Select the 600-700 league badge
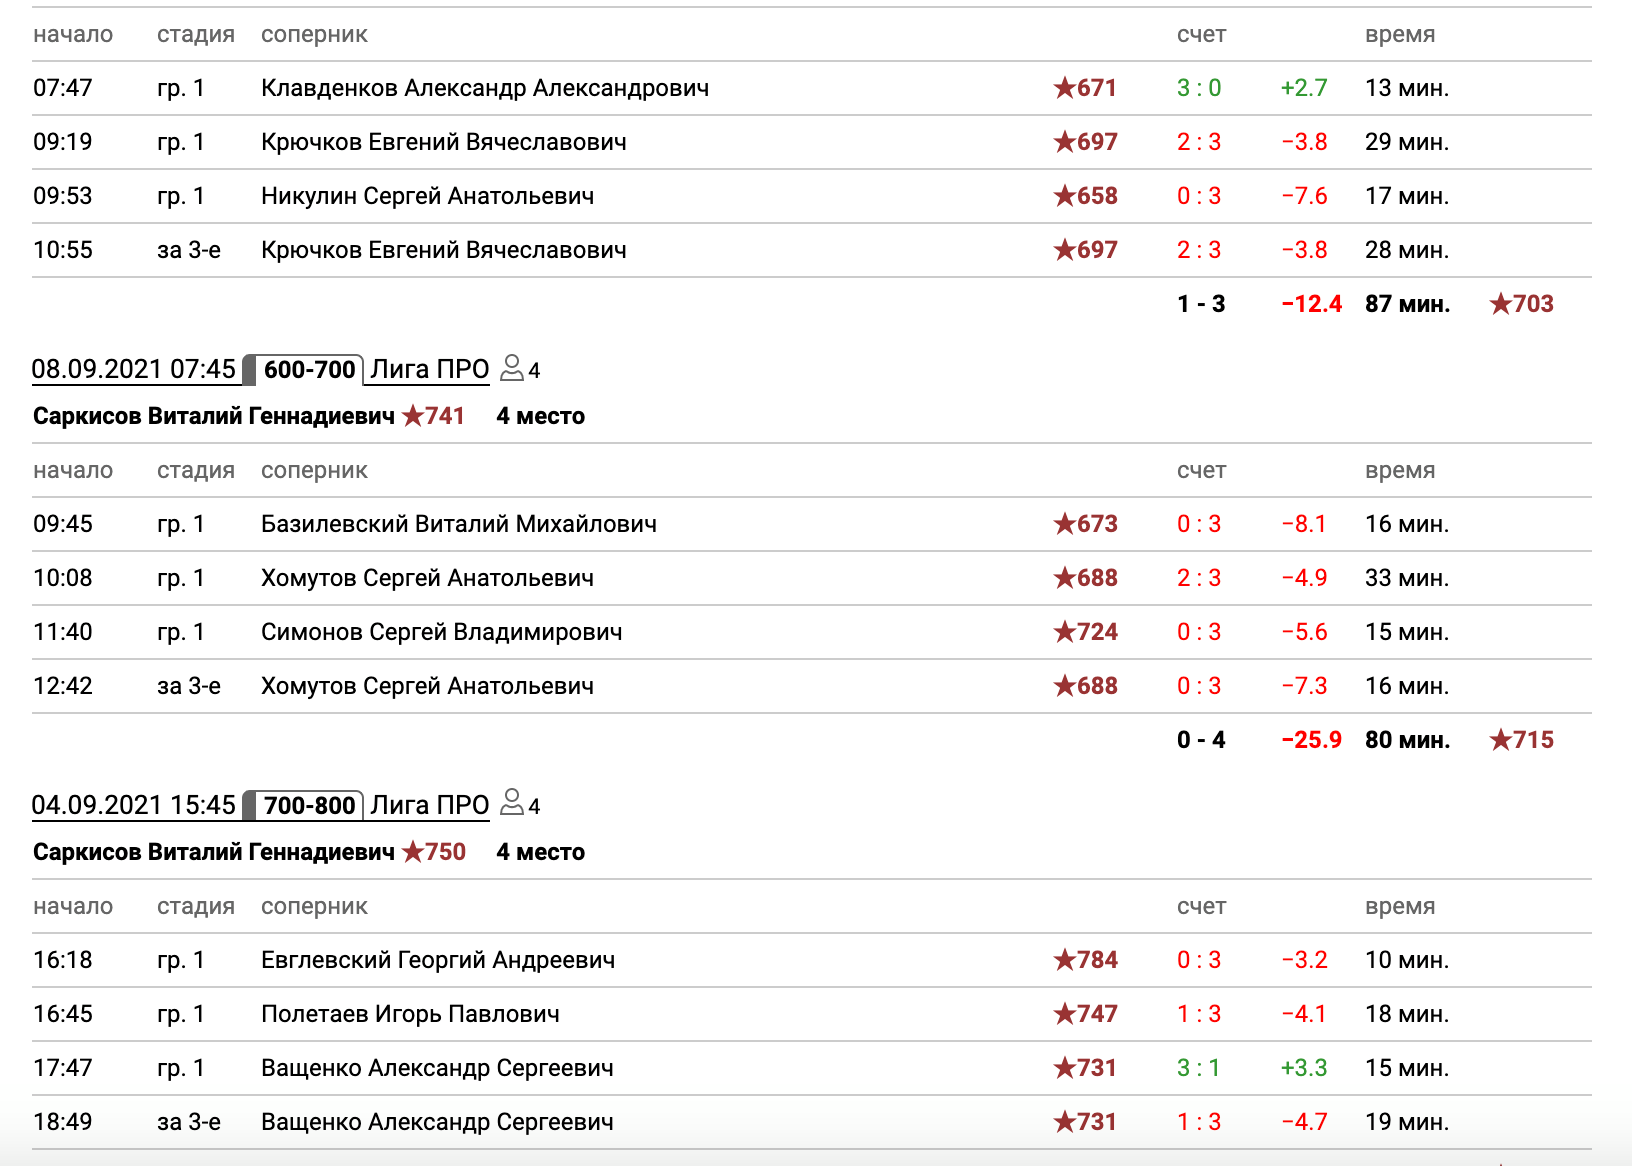 (x=308, y=370)
